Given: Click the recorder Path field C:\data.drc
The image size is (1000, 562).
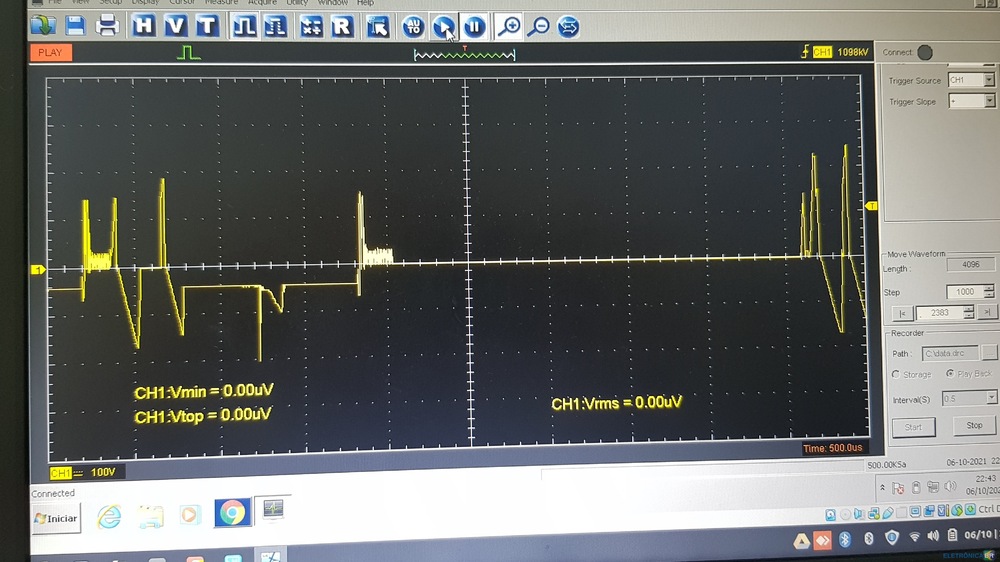Looking at the screenshot, I should (x=950, y=353).
